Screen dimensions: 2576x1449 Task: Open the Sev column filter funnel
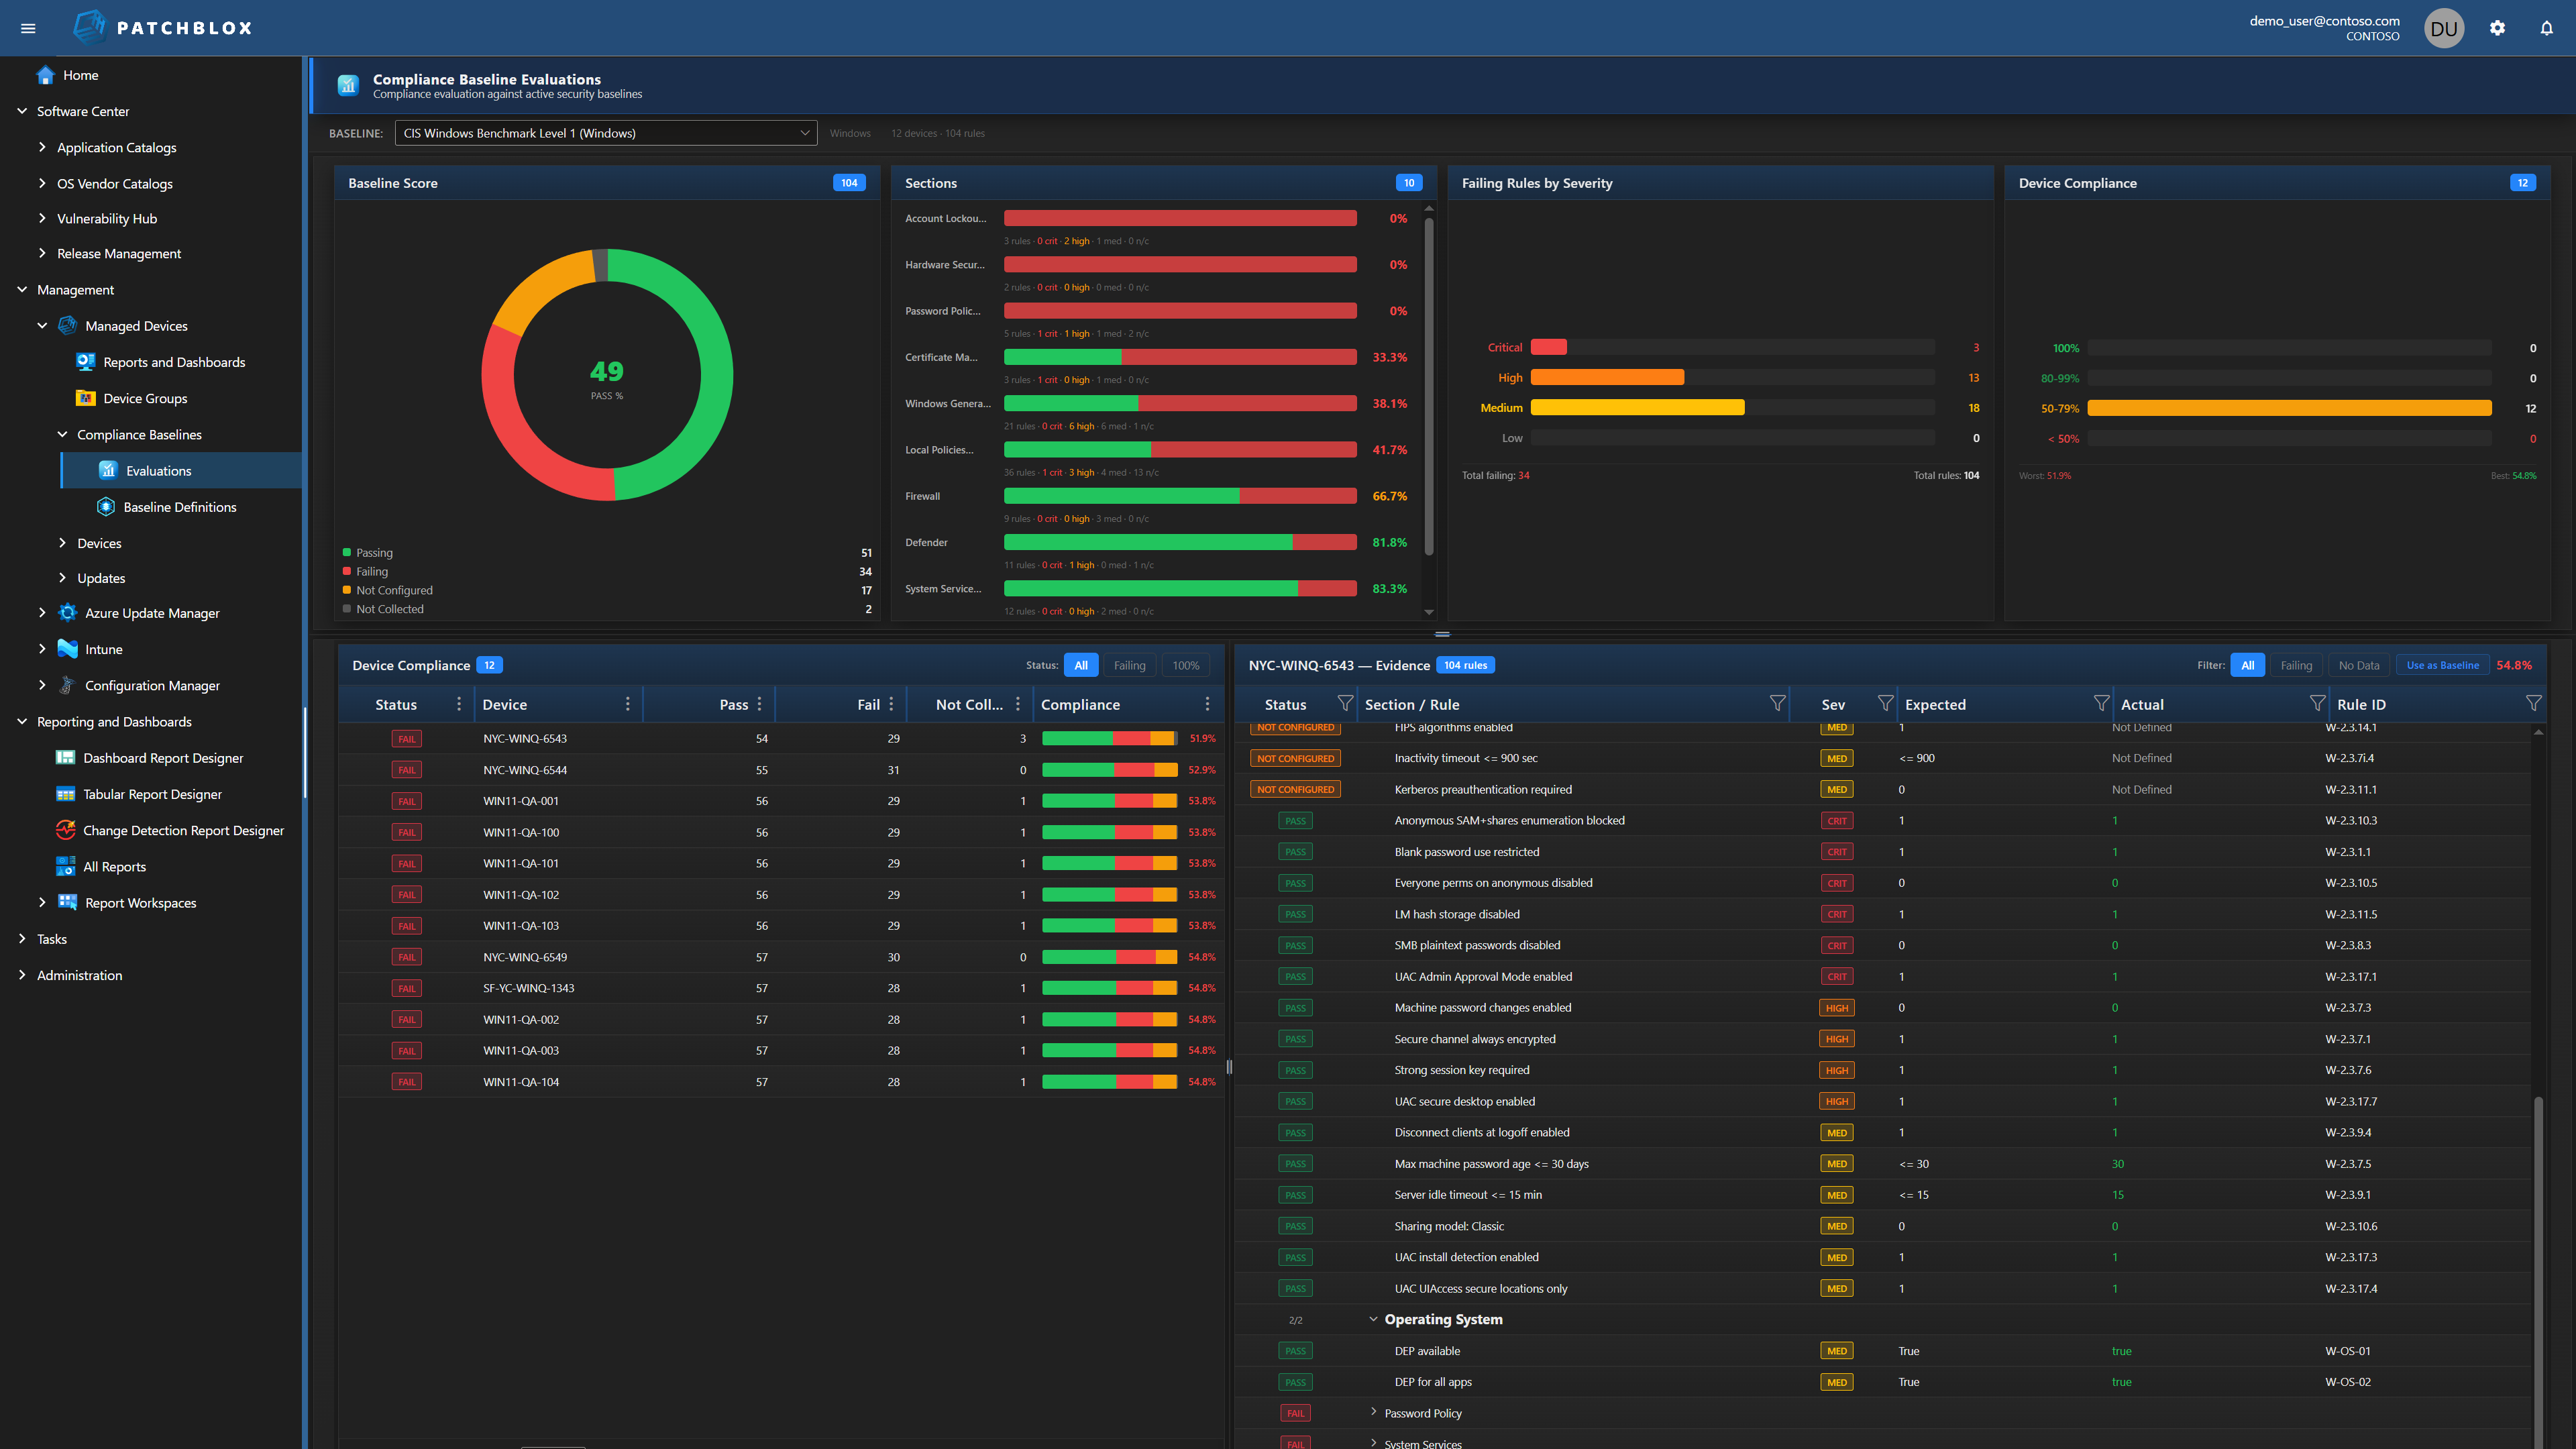(x=1885, y=702)
